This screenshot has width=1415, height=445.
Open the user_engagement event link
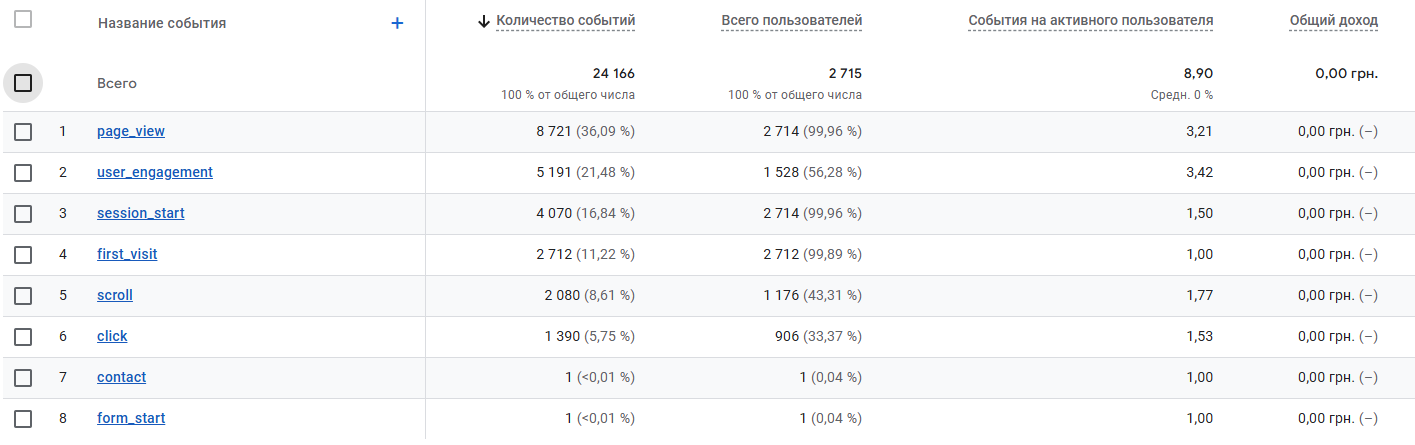coord(155,172)
